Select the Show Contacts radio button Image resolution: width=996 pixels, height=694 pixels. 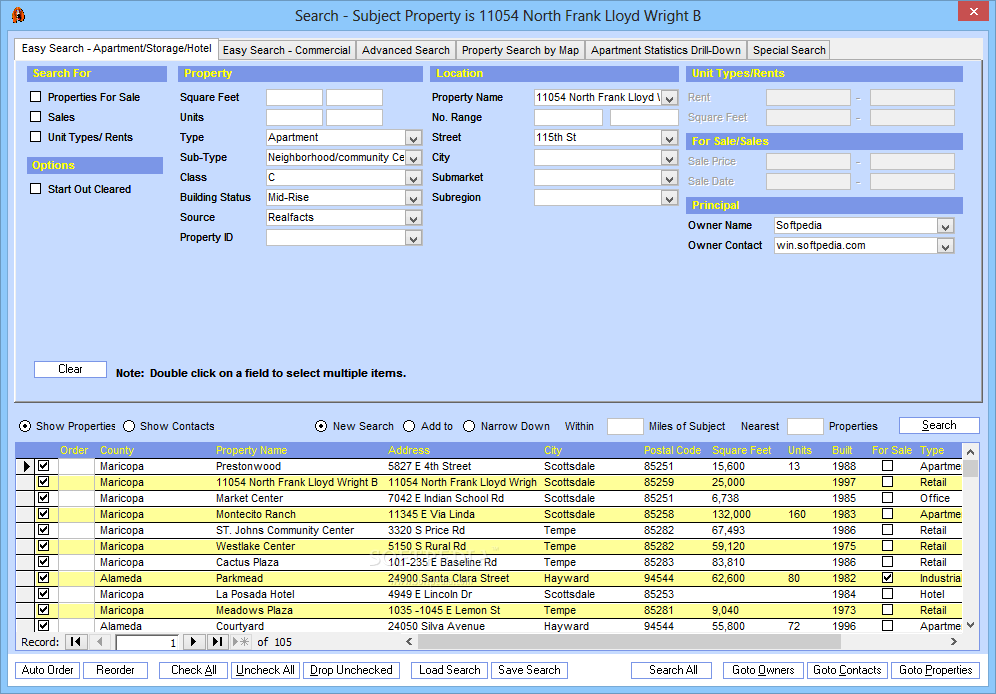coord(129,426)
